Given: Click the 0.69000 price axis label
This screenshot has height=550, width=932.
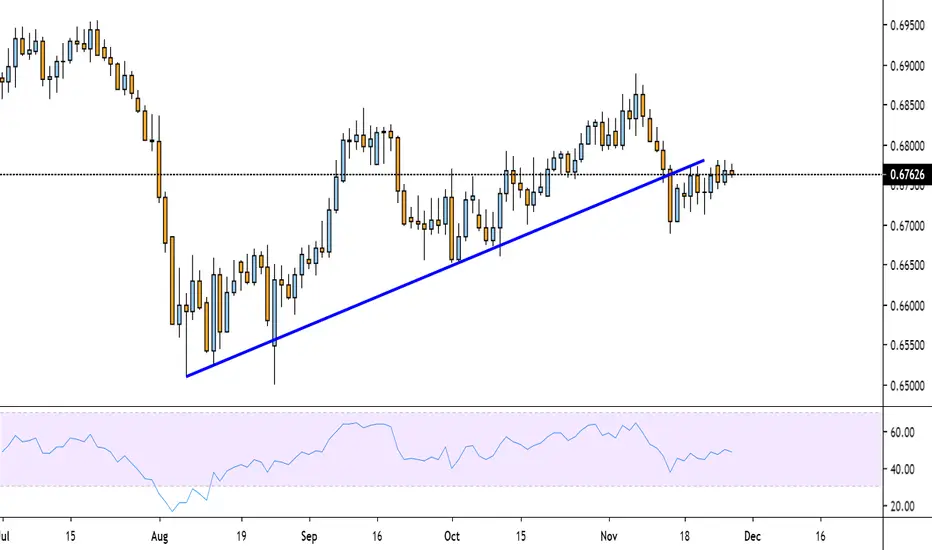Looking at the screenshot, I should click(908, 65).
